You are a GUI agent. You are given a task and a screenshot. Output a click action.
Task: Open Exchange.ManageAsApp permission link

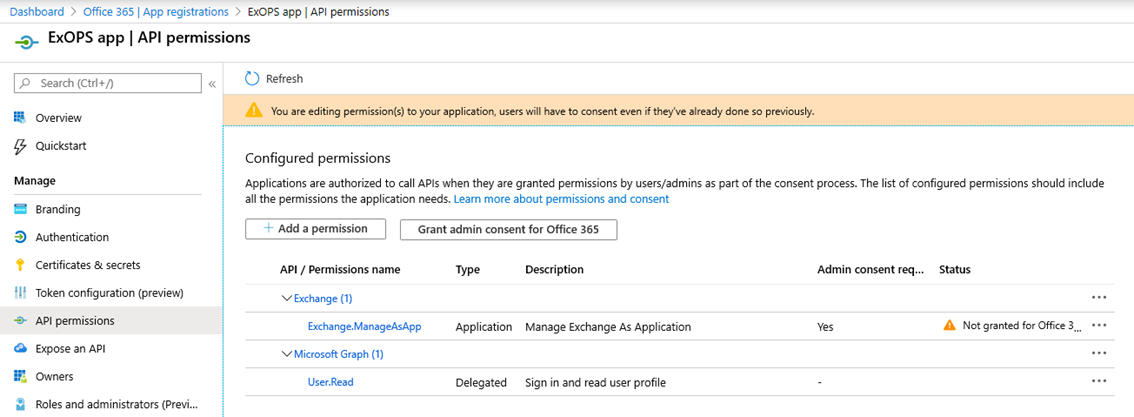click(x=364, y=327)
